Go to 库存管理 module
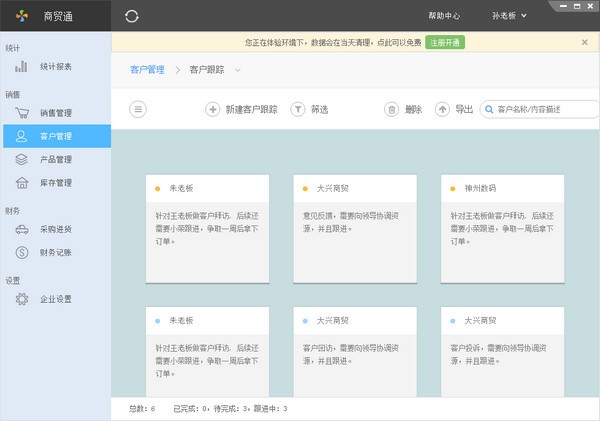This screenshot has height=421, width=600. [55, 183]
